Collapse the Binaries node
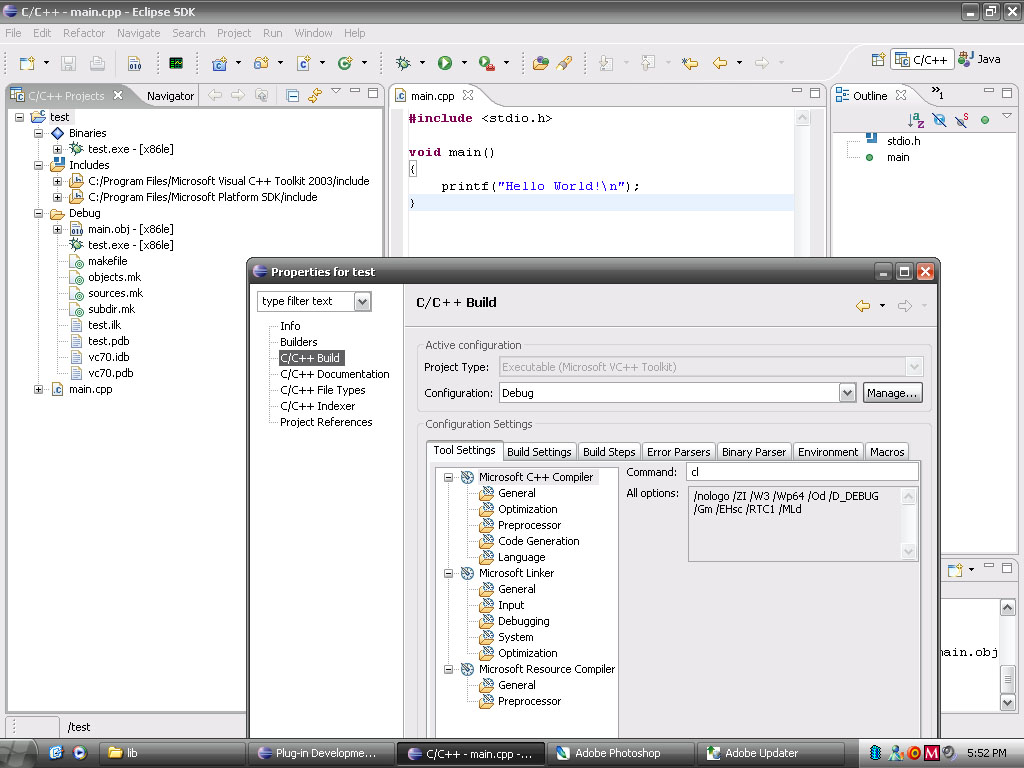This screenshot has width=1024, height=768. (39, 133)
